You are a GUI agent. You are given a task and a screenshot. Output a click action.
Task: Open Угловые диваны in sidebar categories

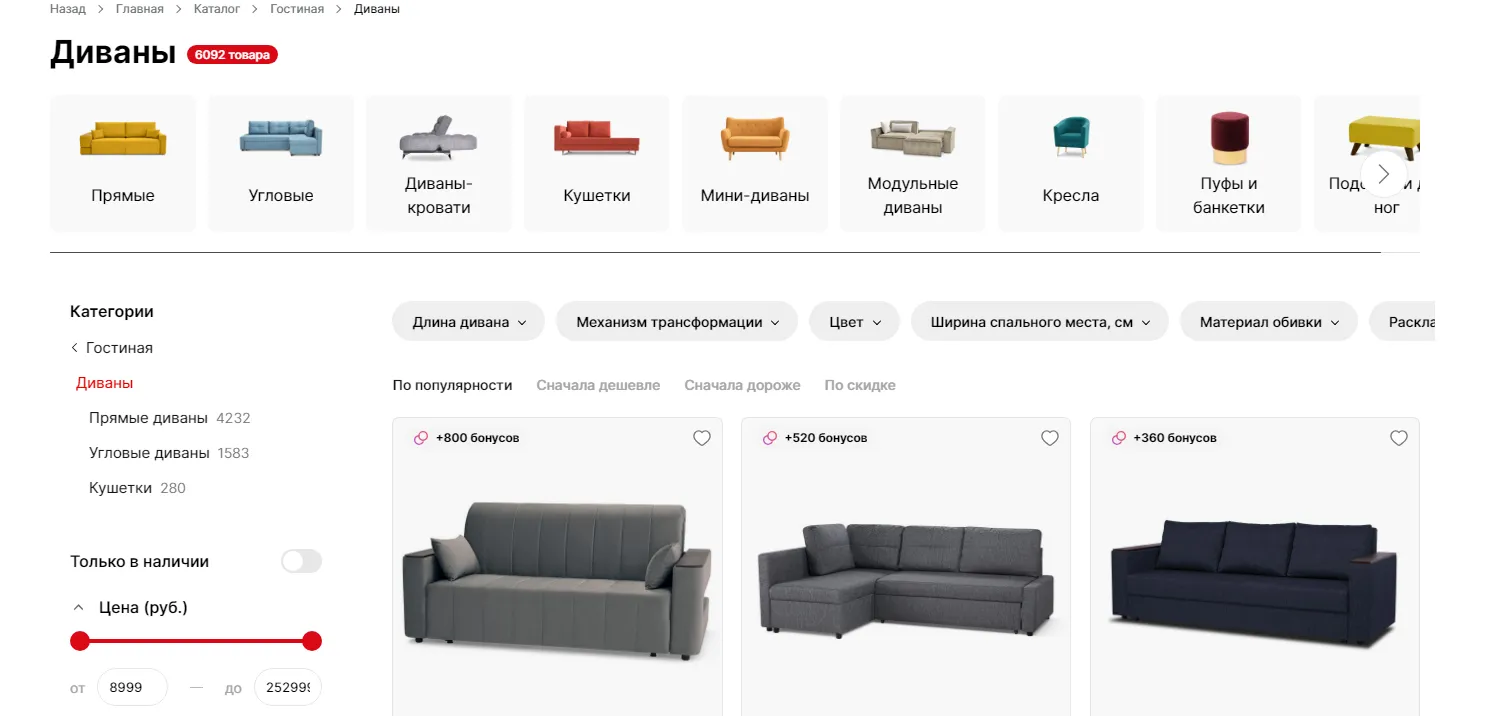click(x=149, y=453)
